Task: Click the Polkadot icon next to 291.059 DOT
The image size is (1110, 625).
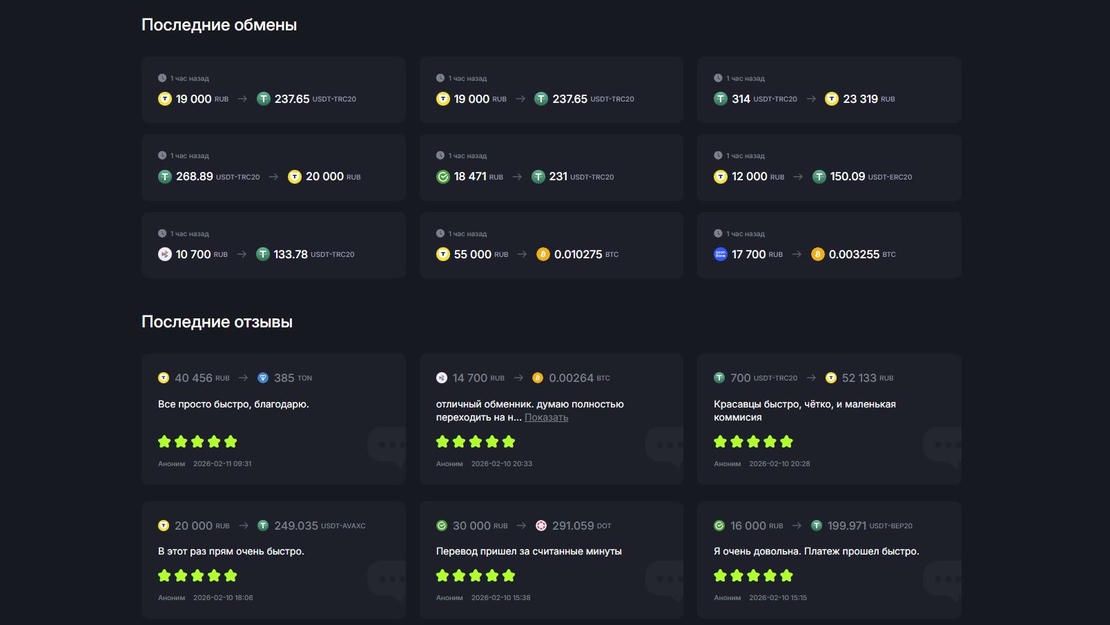Action: point(541,526)
